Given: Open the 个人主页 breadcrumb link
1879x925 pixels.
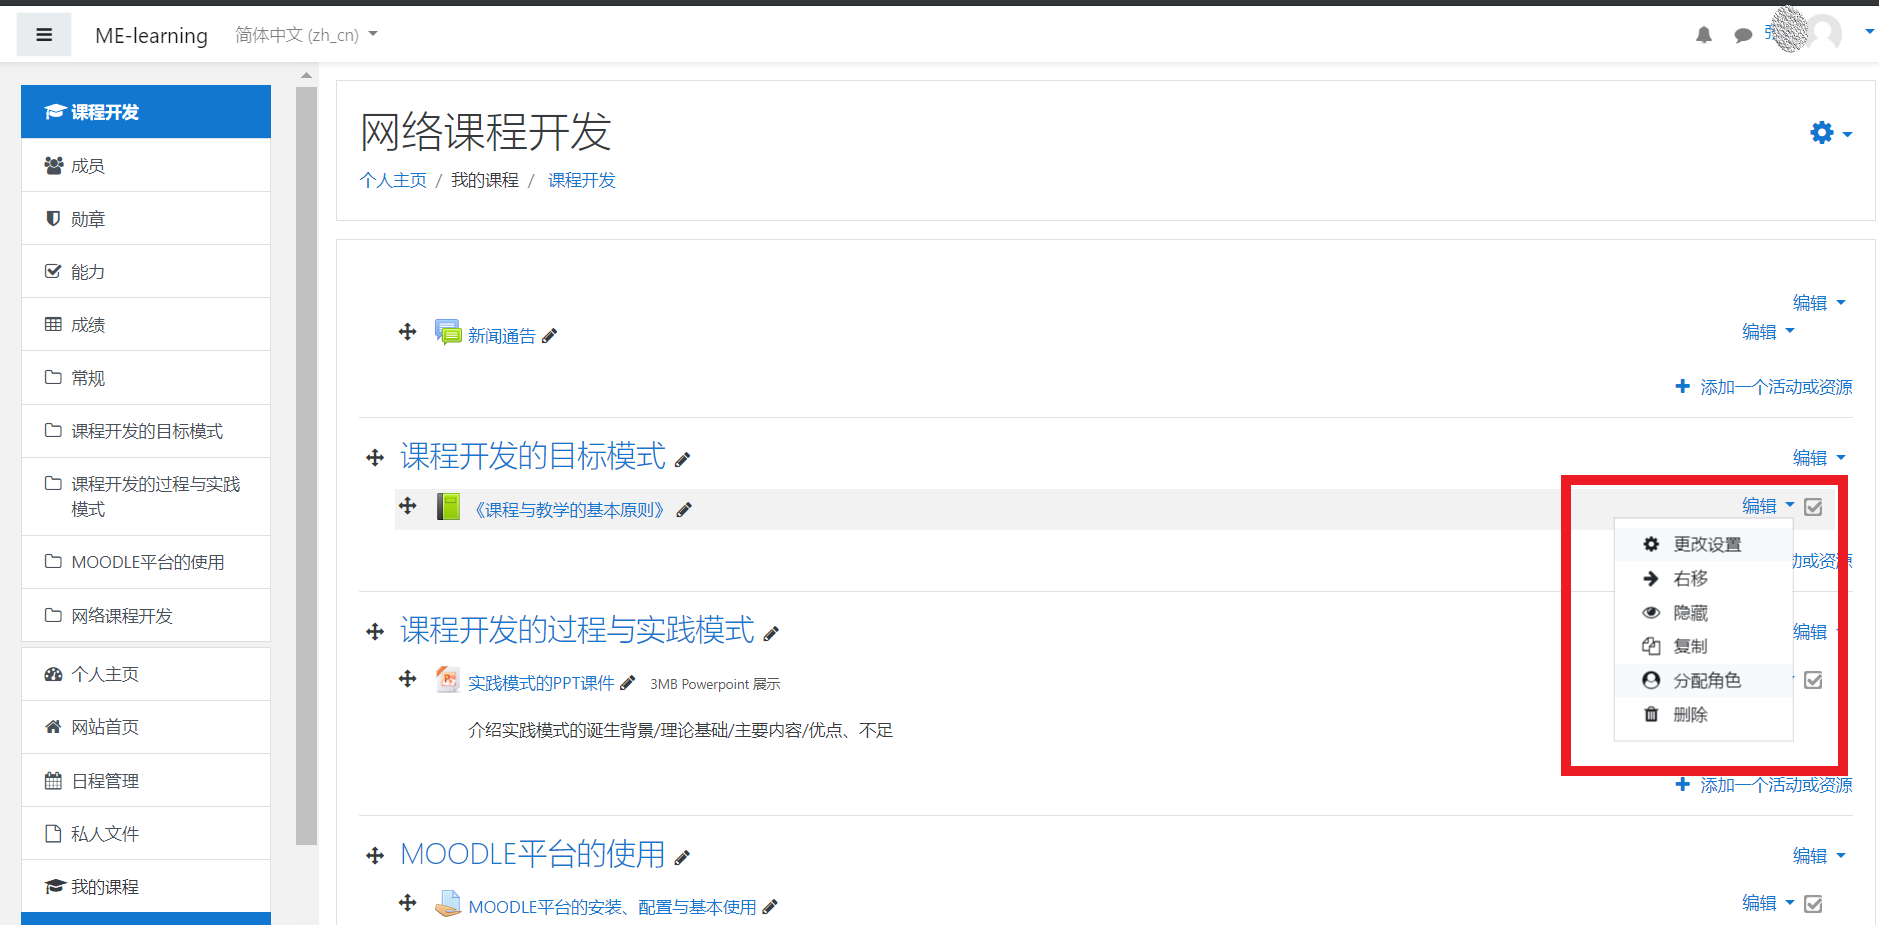Looking at the screenshot, I should [392, 180].
